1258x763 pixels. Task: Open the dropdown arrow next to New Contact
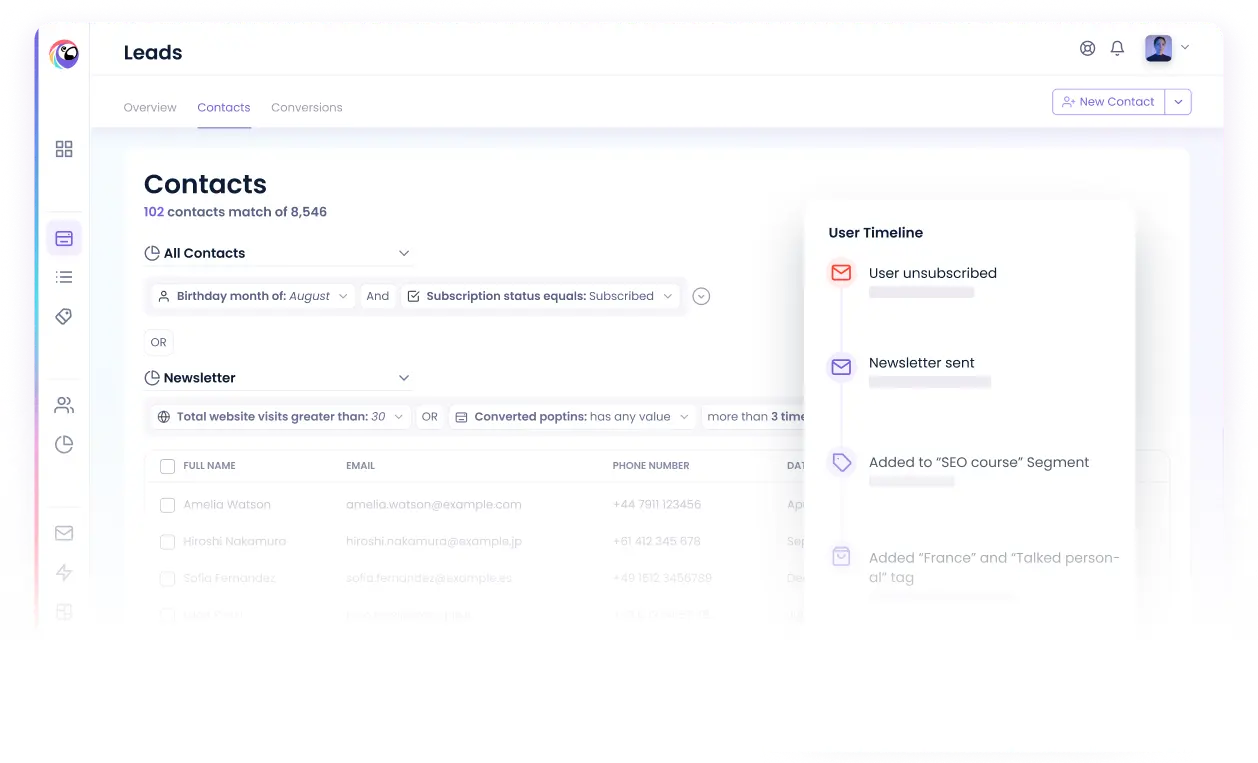1178,102
